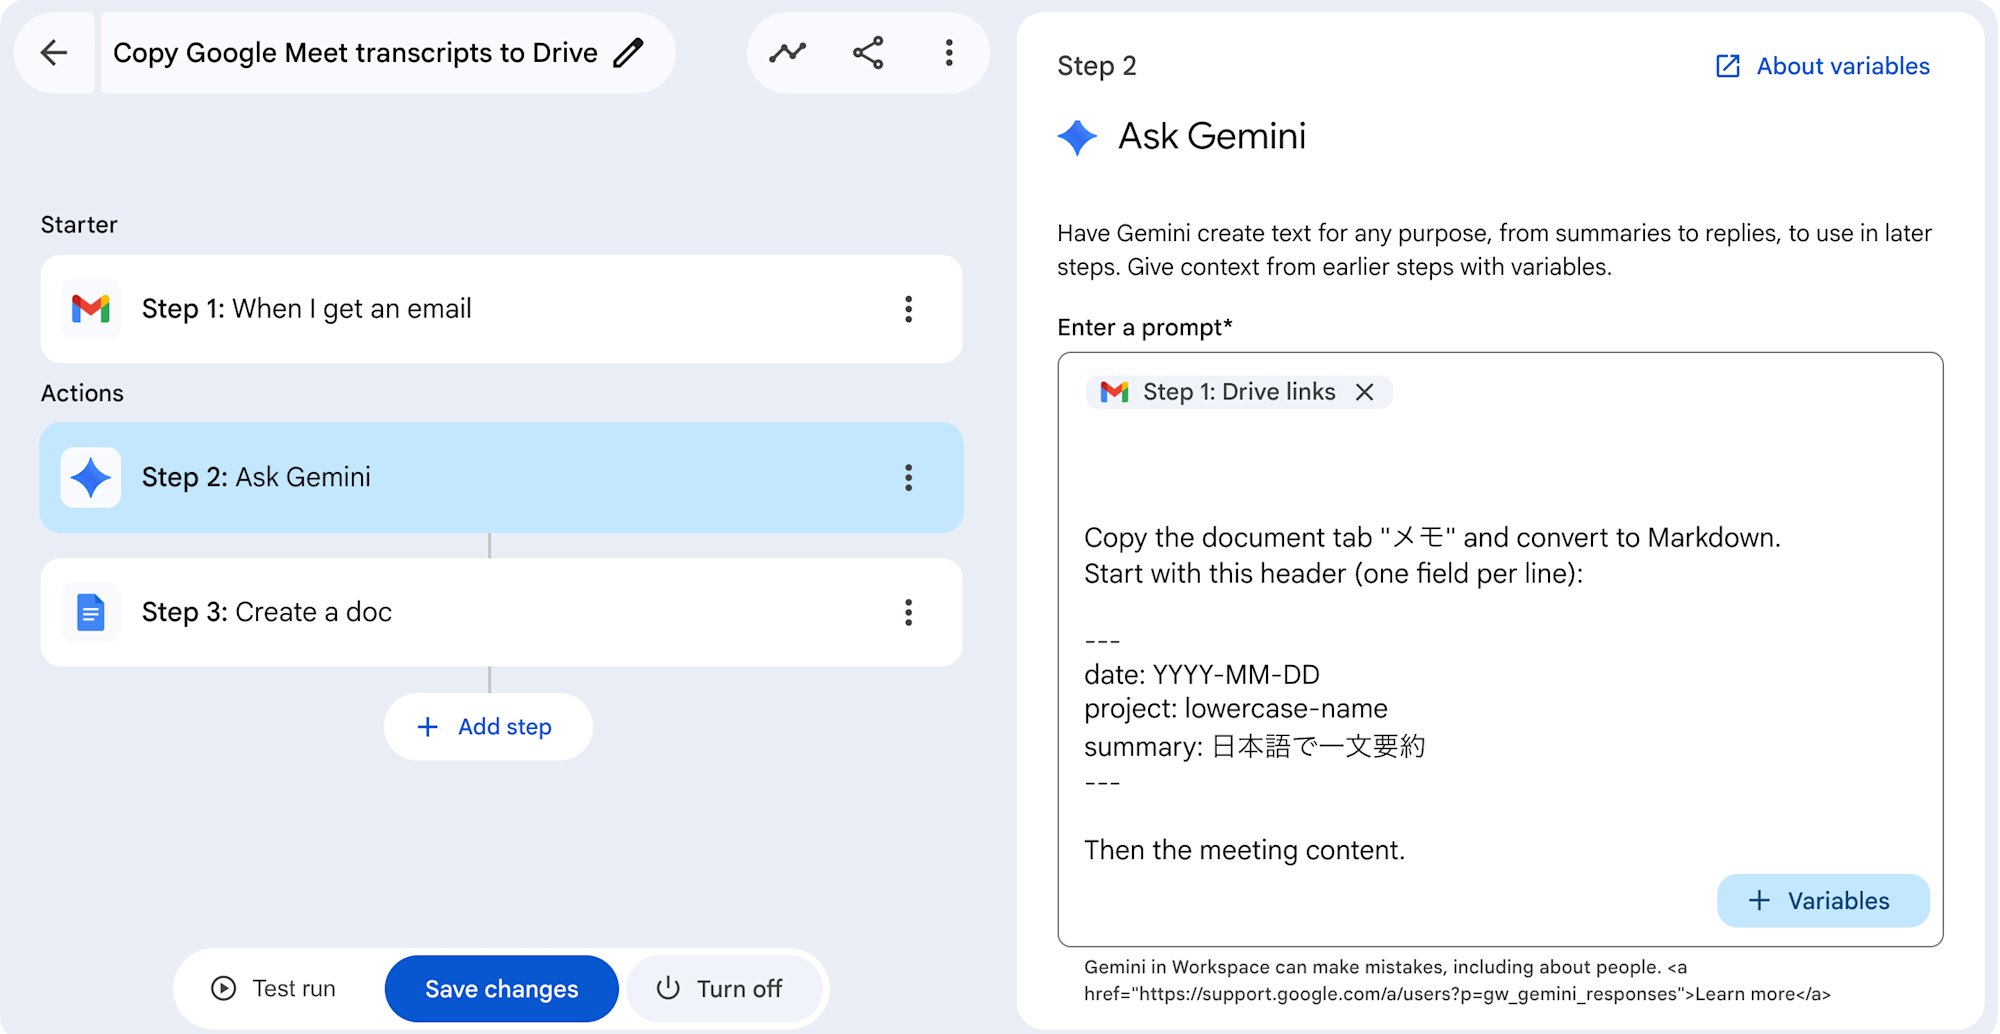This screenshot has height=1034, width=2000.
Task: Open the top toolbar three-dot menu
Action: [x=948, y=53]
